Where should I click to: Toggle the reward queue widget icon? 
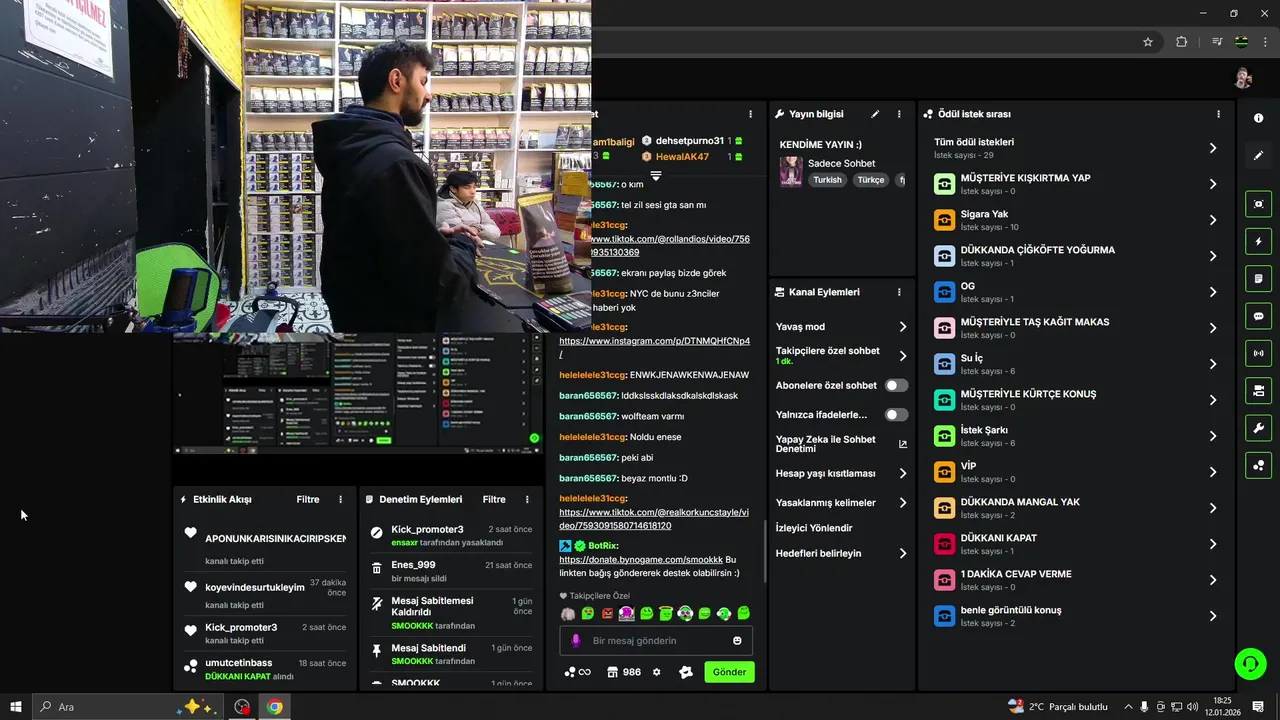click(1258, 465)
